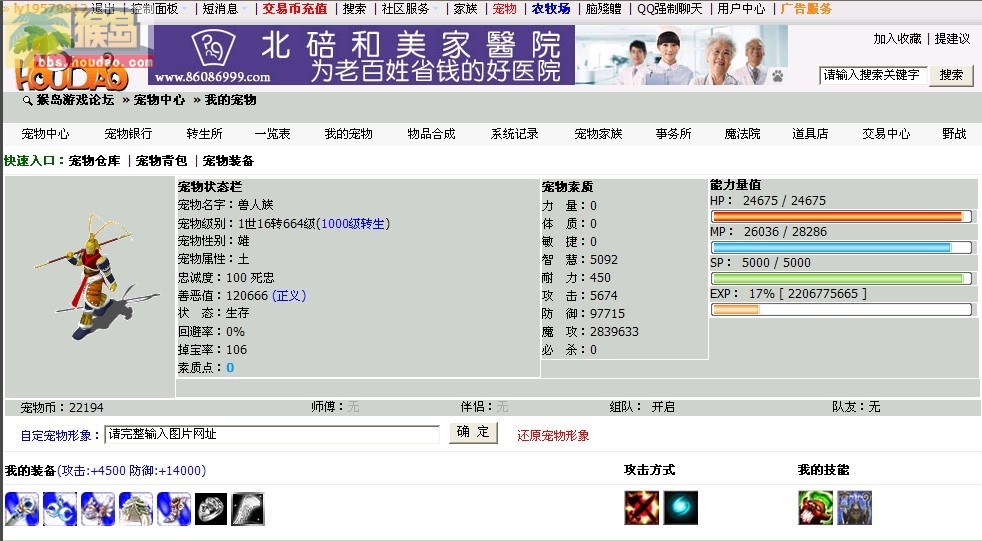Open the 事务所 navigation tab
This screenshot has width=982, height=541.
(673, 133)
